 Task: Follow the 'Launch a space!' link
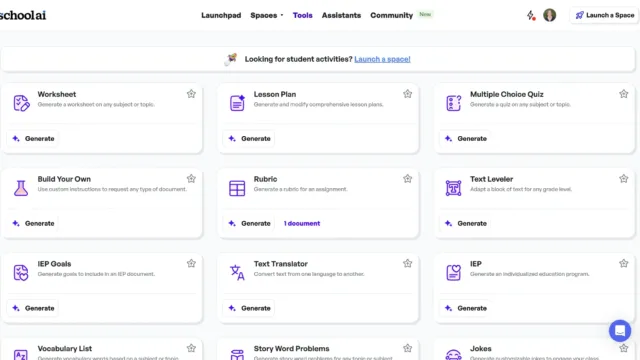(x=382, y=59)
